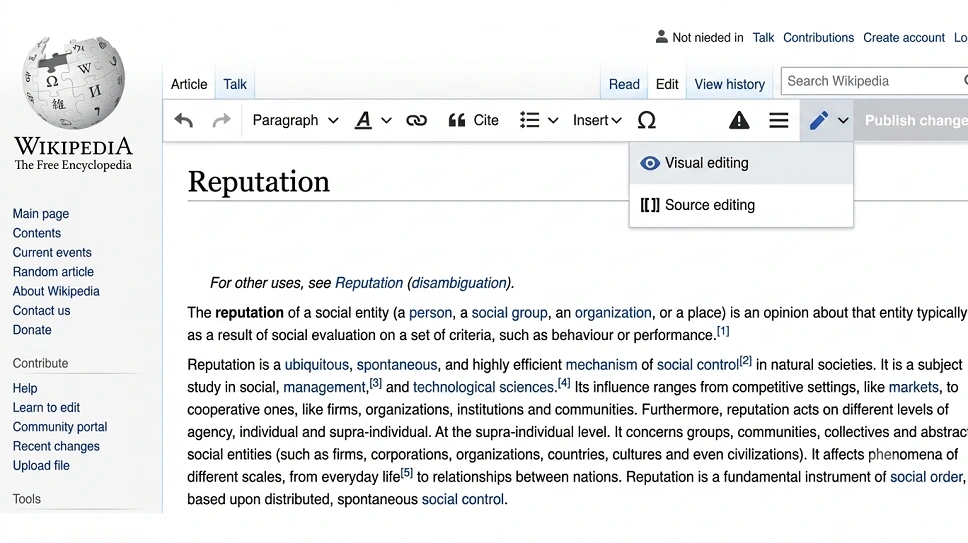968x543 pixels.
Task: Follow the social order link
Action: pyautogui.click(x=927, y=477)
